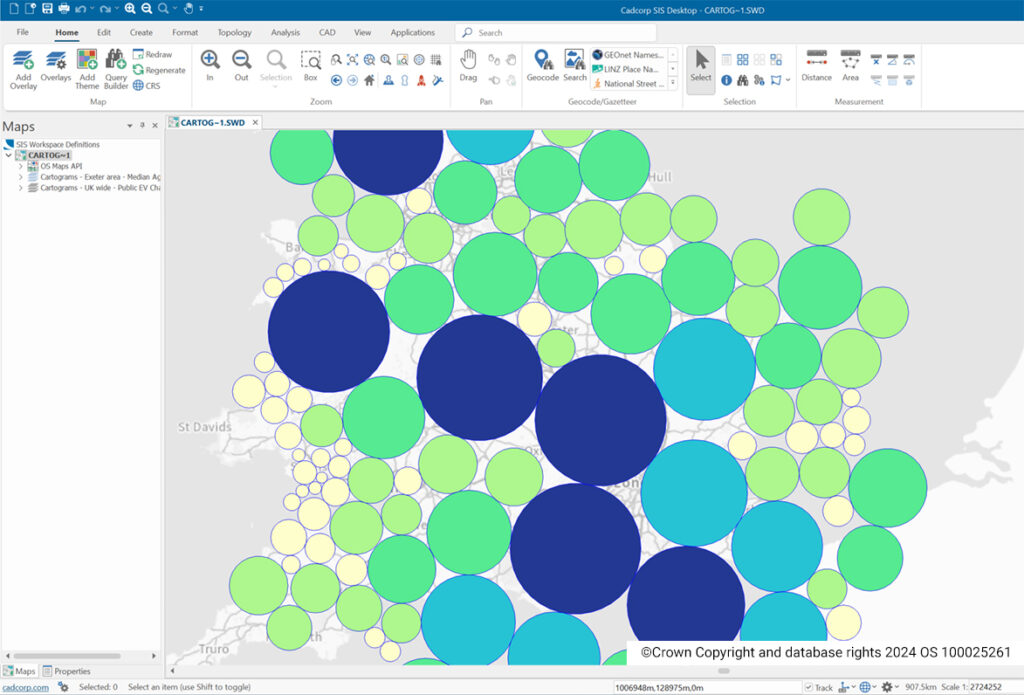Image resolution: width=1024 pixels, height=695 pixels.
Task: Click the ribbon Search field
Action: tap(556, 33)
